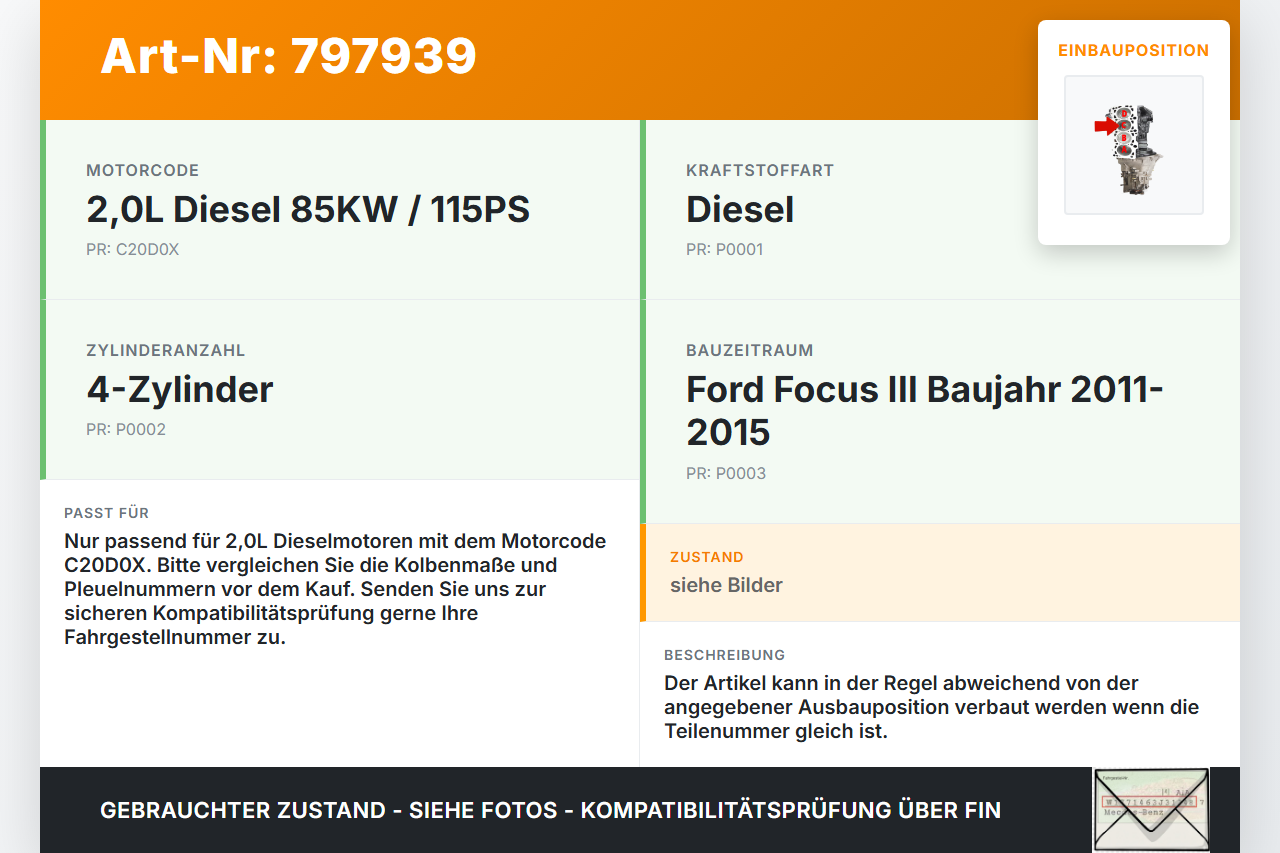Open the envelope VIN thumbnail in footer

[1151, 809]
